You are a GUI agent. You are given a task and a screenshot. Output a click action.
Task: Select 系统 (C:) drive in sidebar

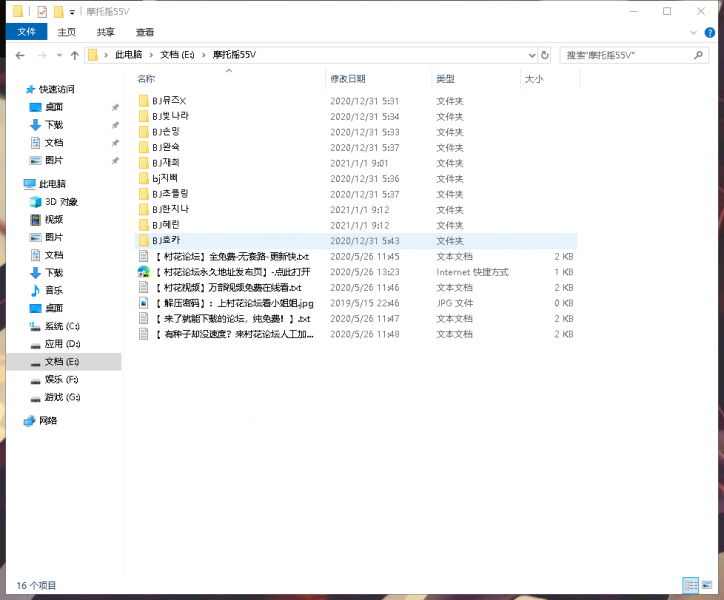(x=61, y=326)
